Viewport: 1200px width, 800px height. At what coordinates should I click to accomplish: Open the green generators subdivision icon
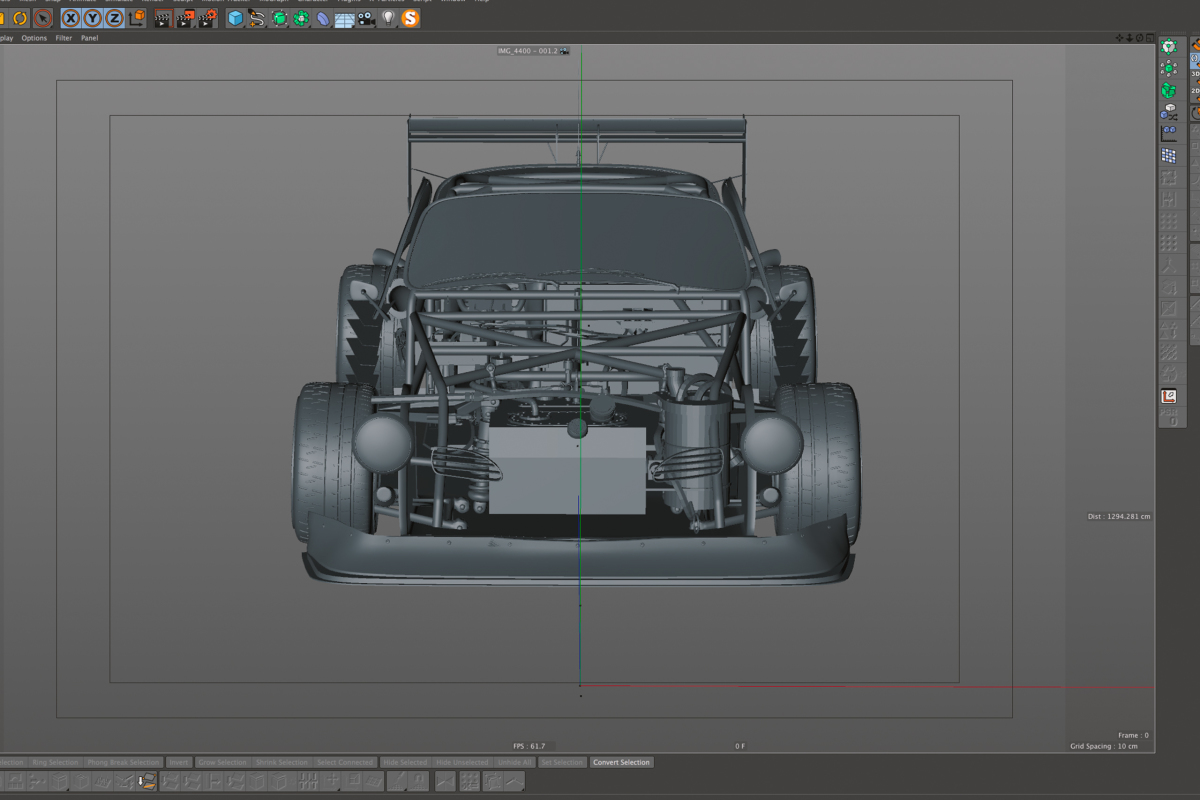click(x=279, y=18)
